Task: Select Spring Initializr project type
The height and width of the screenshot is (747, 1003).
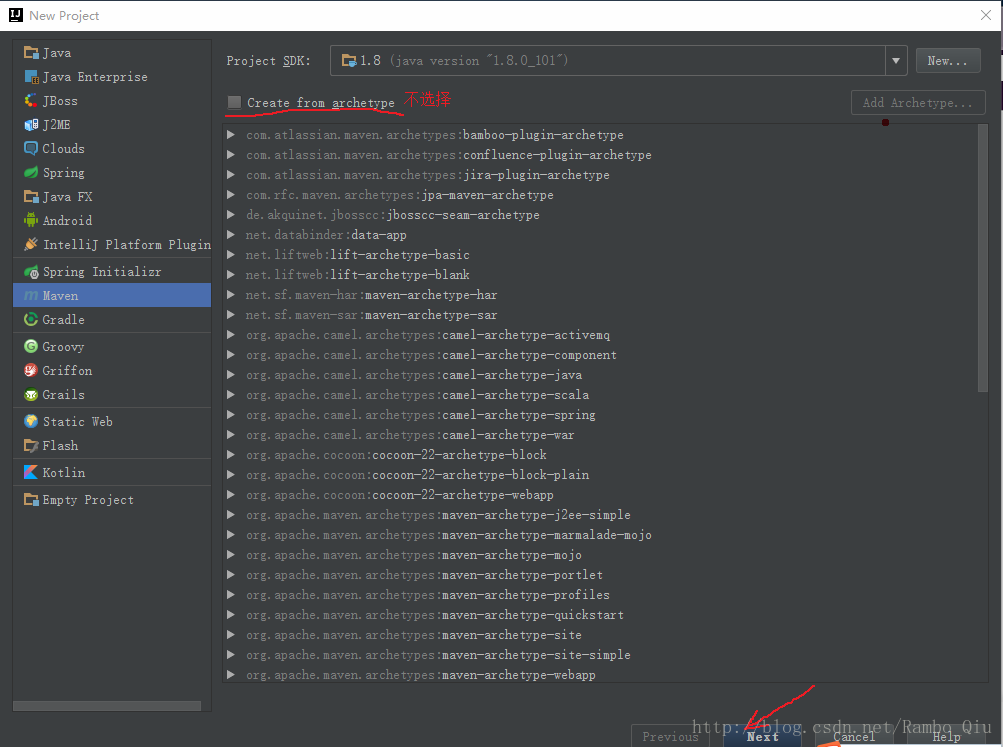Action: (112, 272)
